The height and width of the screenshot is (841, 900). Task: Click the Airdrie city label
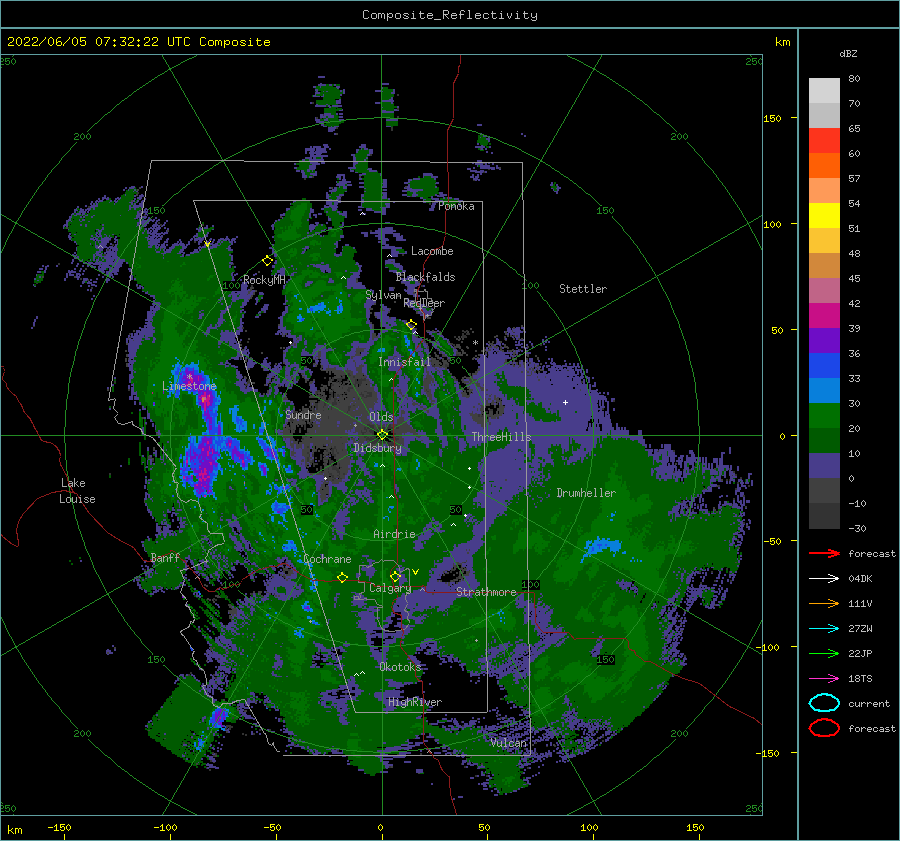coord(394,534)
